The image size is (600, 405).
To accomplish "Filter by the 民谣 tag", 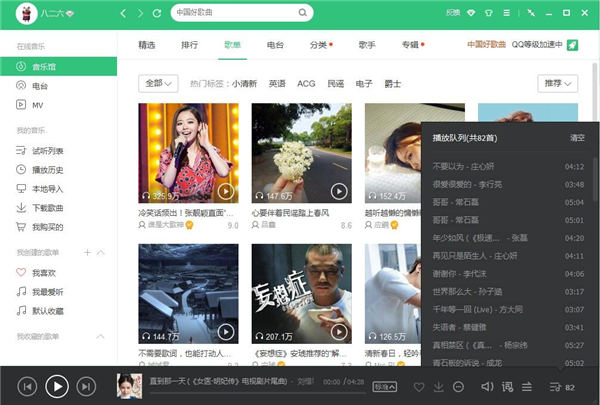I will [x=336, y=84].
